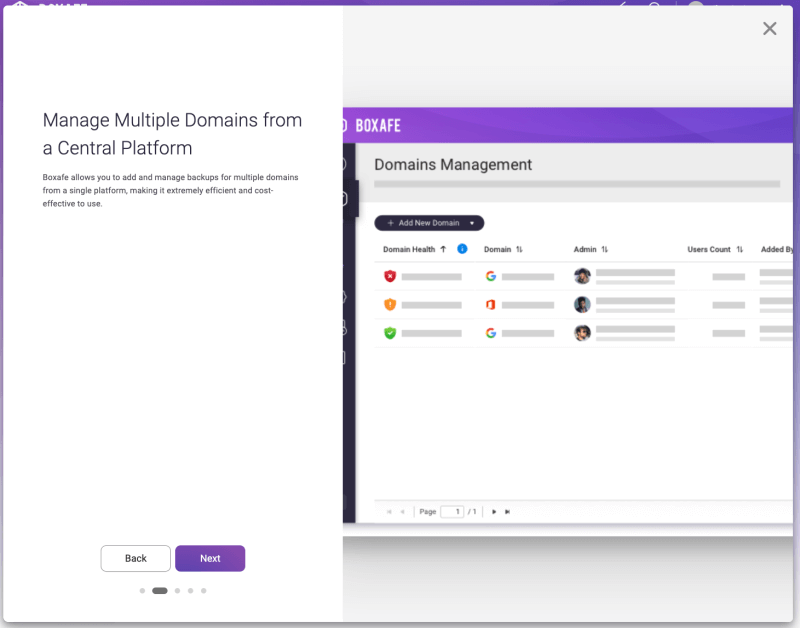Click the blue Domain Health info icon
The height and width of the screenshot is (628, 800).
pos(462,249)
